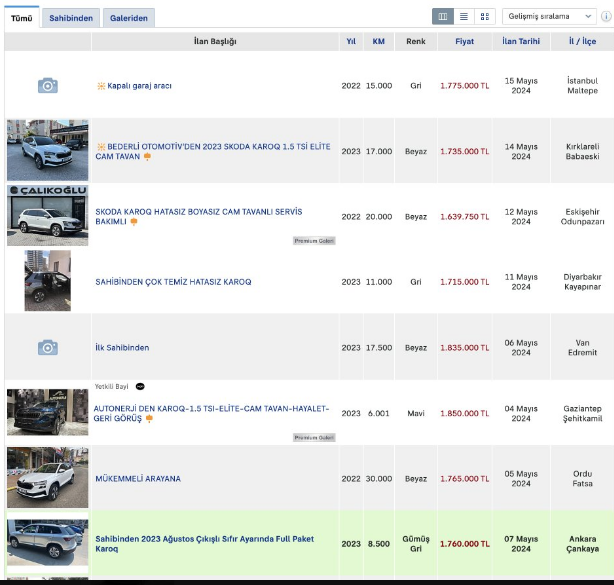The height and width of the screenshot is (585, 614).
Task: Open the Gelişmiş sıralama sorting dropdown
Action: pos(549,16)
